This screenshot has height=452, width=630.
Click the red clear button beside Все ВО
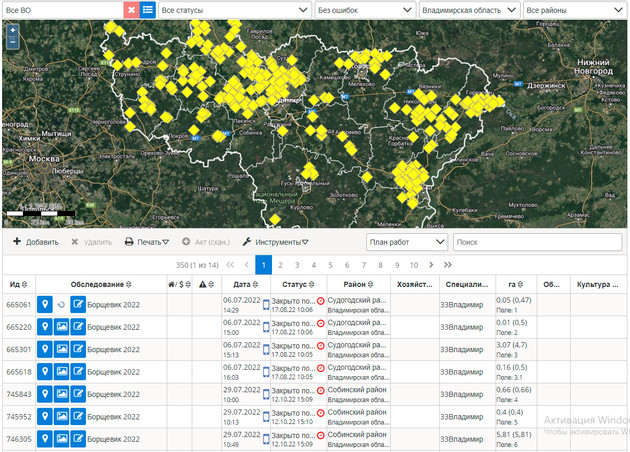(131, 9)
